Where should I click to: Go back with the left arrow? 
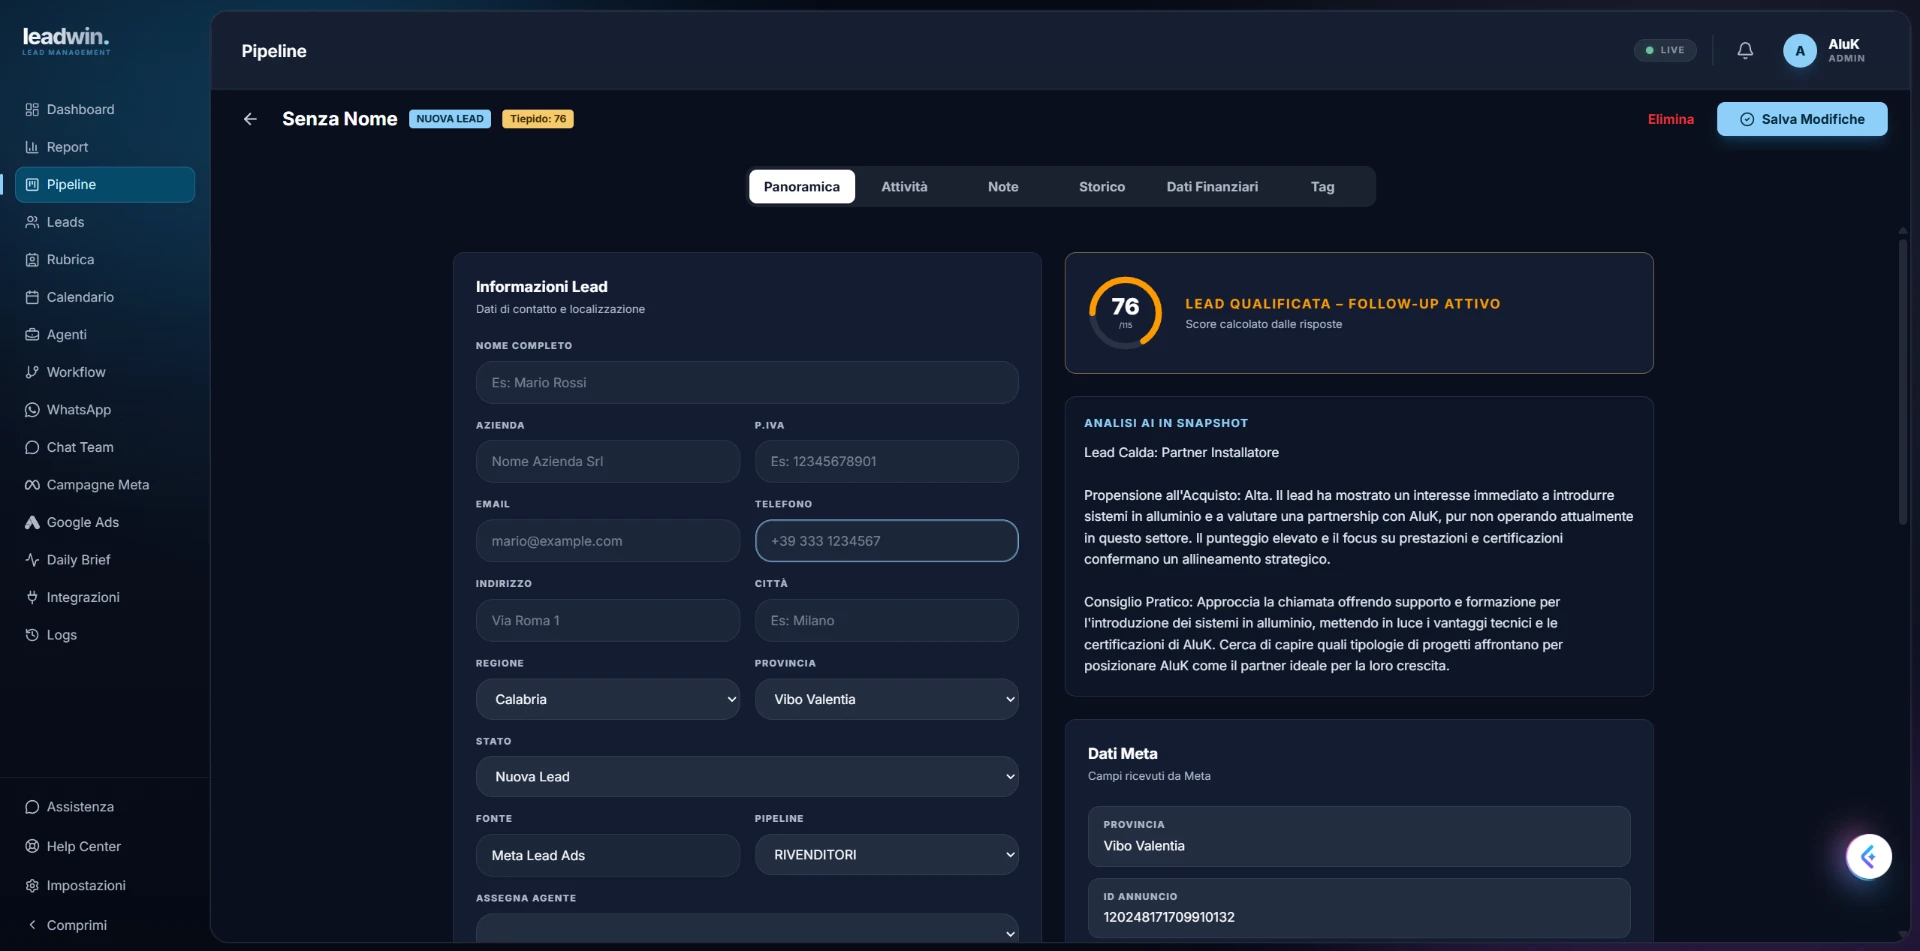(250, 119)
